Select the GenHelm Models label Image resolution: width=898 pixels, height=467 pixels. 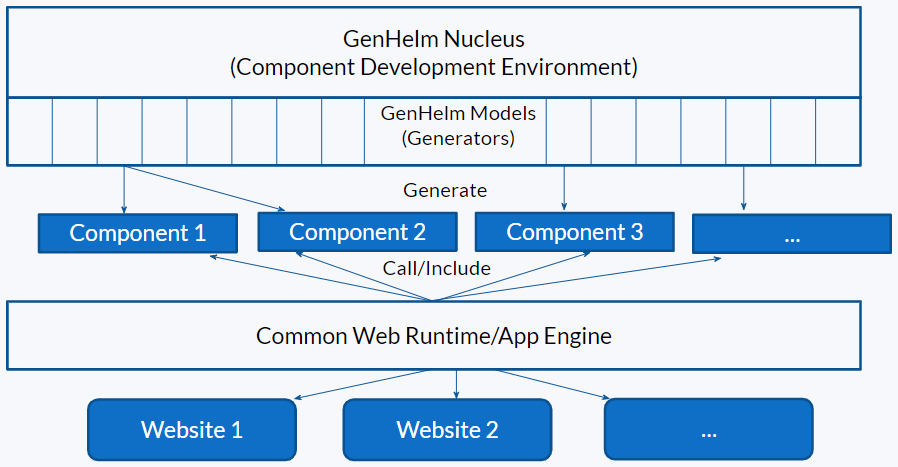[458, 113]
